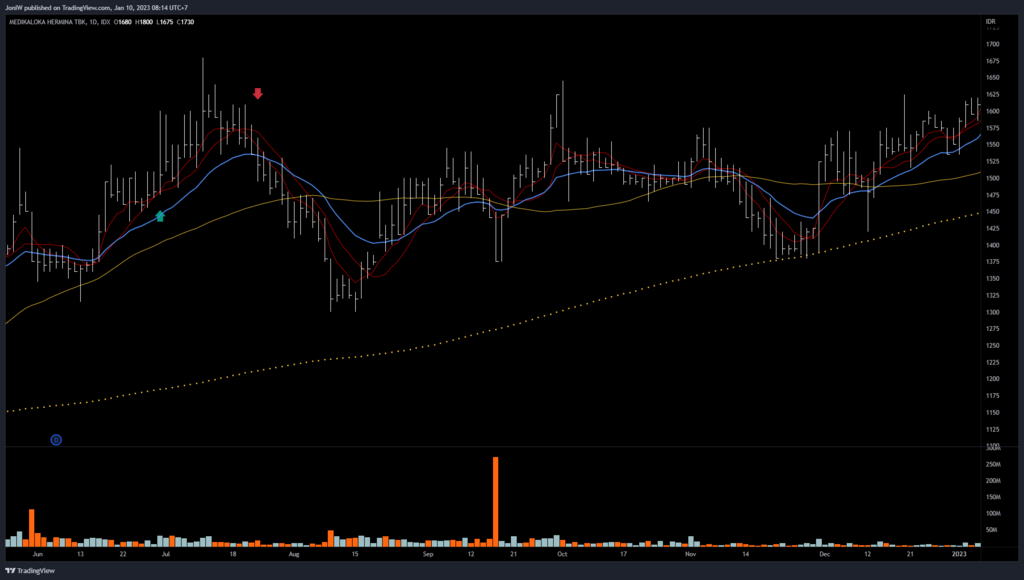Click the 1200 price axis label
This screenshot has width=1024, height=580.
coord(992,379)
